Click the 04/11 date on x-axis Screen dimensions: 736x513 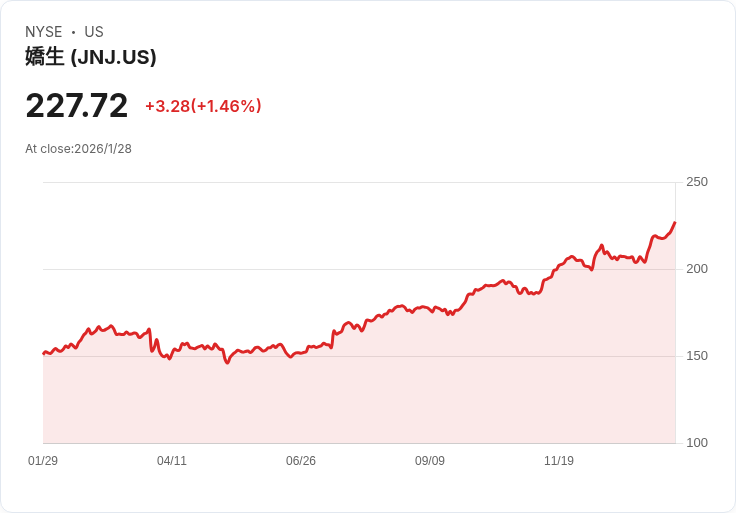[x=172, y=461]
